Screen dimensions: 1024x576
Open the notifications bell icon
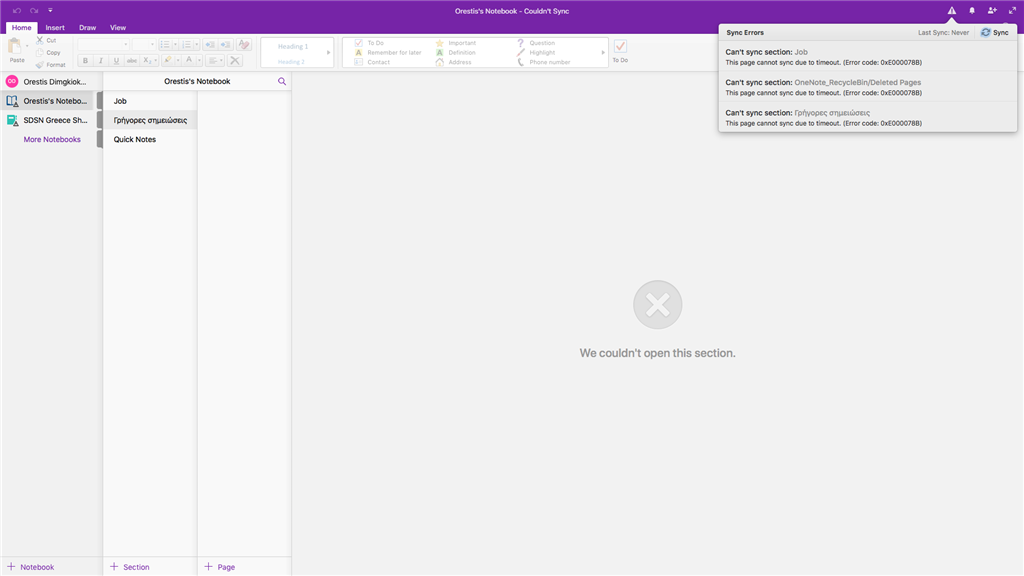coord(972,10)
